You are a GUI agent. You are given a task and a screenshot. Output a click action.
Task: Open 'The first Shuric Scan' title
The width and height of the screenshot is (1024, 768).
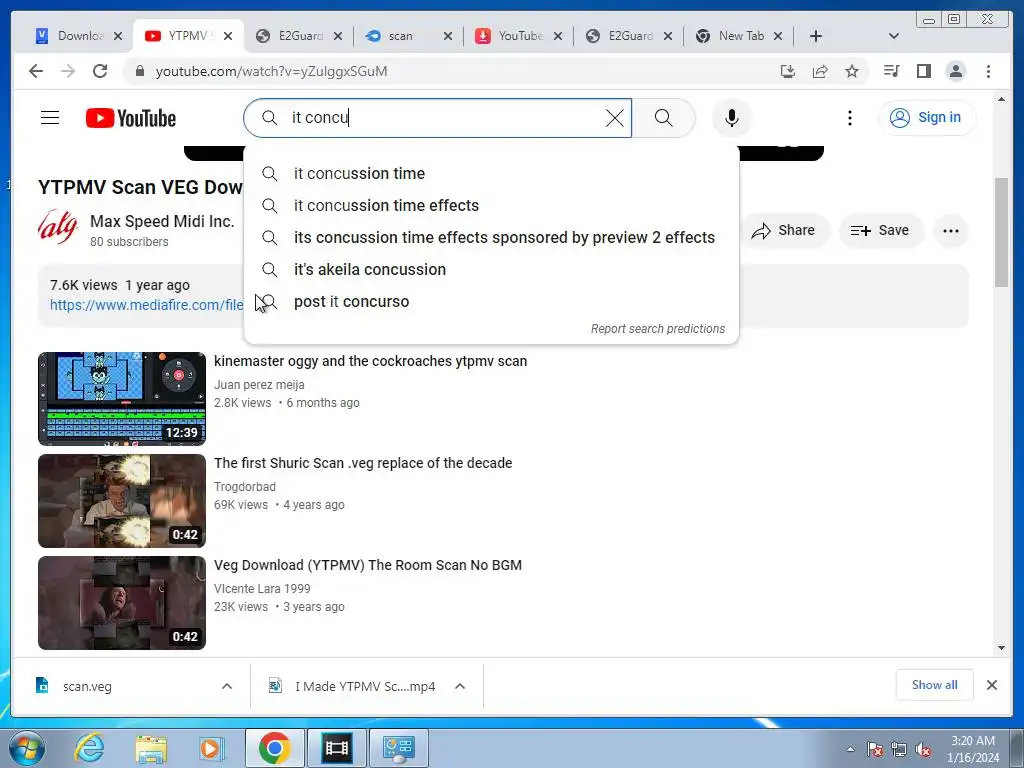coord(363,463)
